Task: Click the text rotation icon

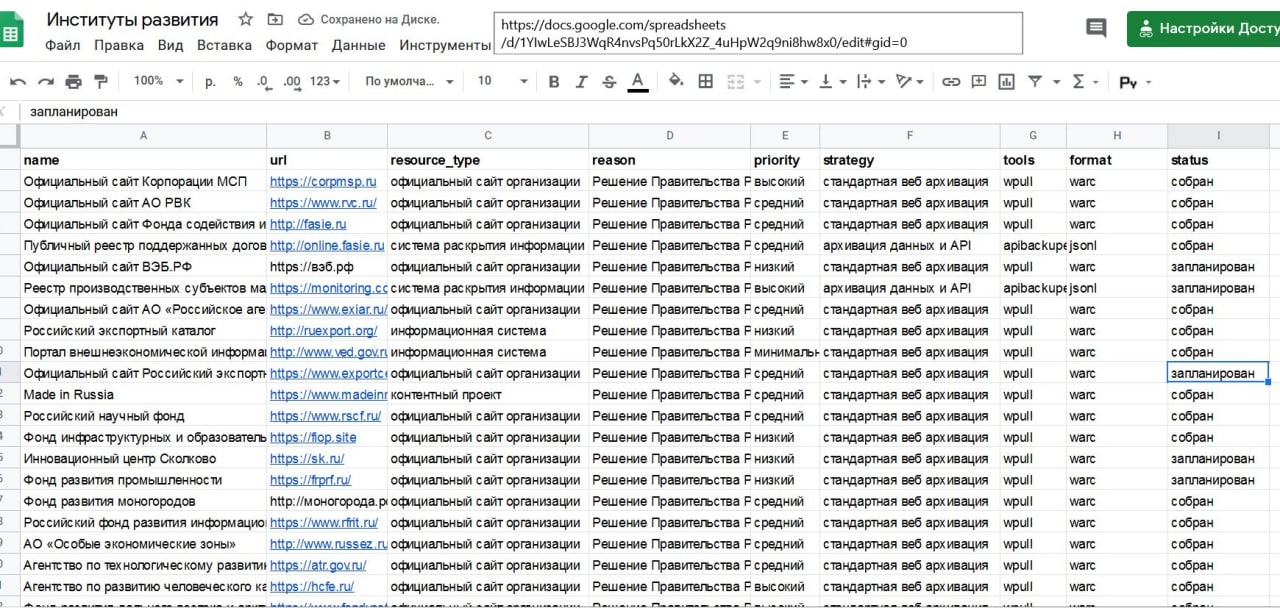Action: [x=904, y=81]
